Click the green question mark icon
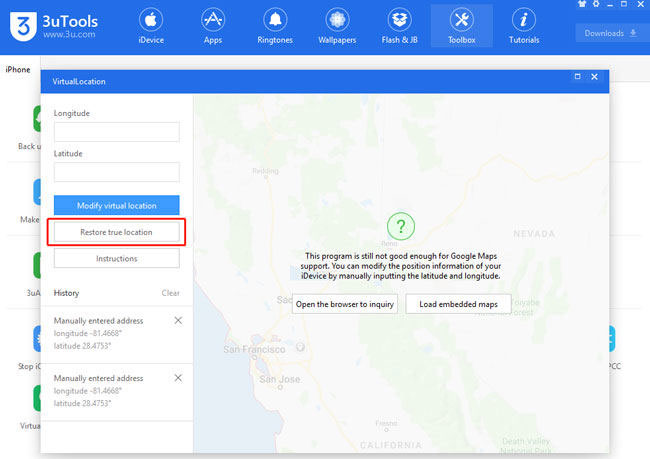 tap(401, 226)
